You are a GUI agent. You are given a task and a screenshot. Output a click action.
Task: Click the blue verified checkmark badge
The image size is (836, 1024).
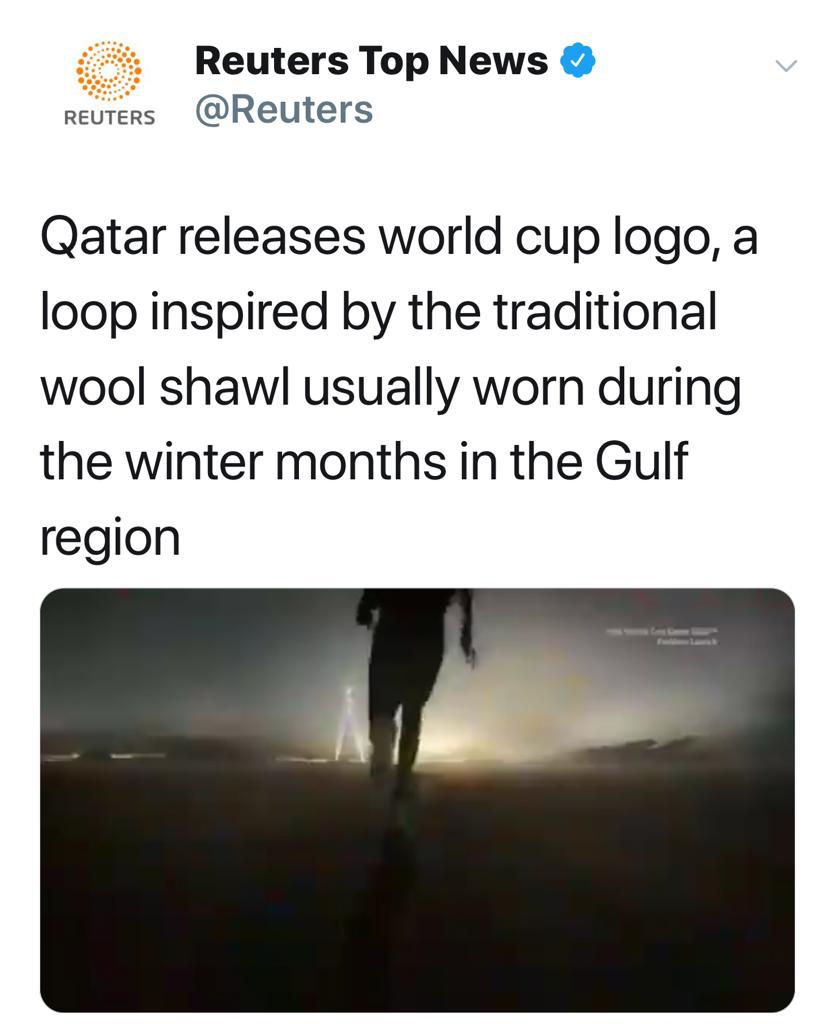tap(578, 61)
